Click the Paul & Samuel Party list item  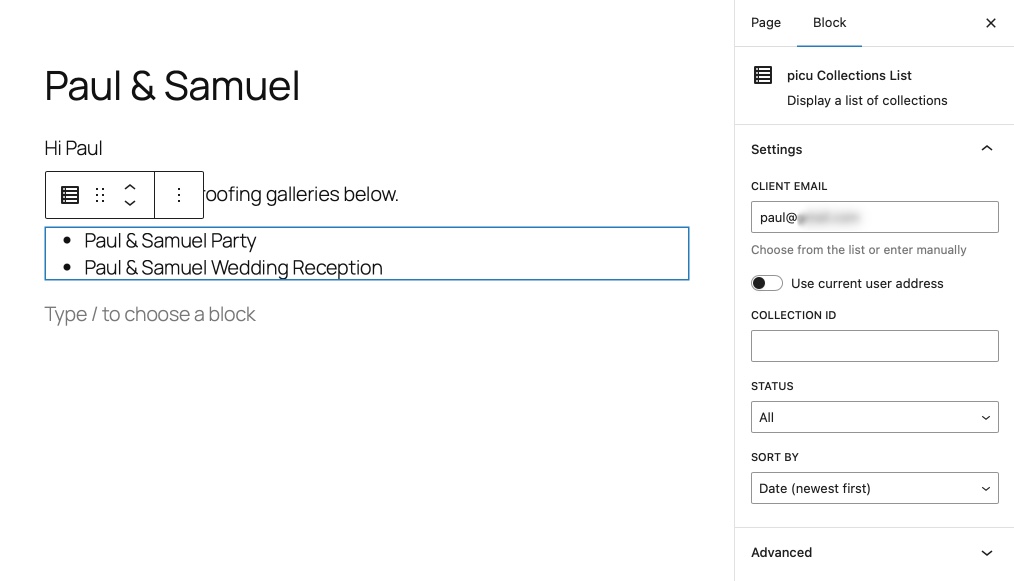[170, 241]
